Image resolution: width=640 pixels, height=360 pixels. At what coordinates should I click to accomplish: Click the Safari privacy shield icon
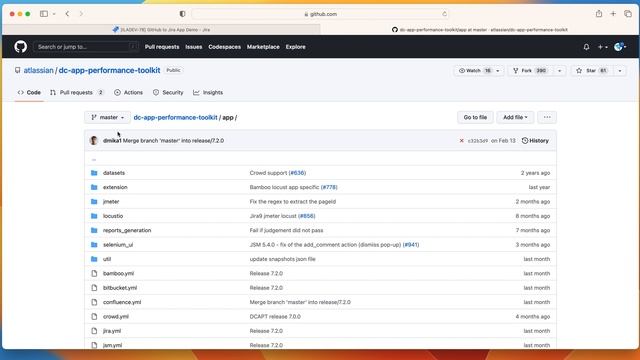tap(182, 14)
